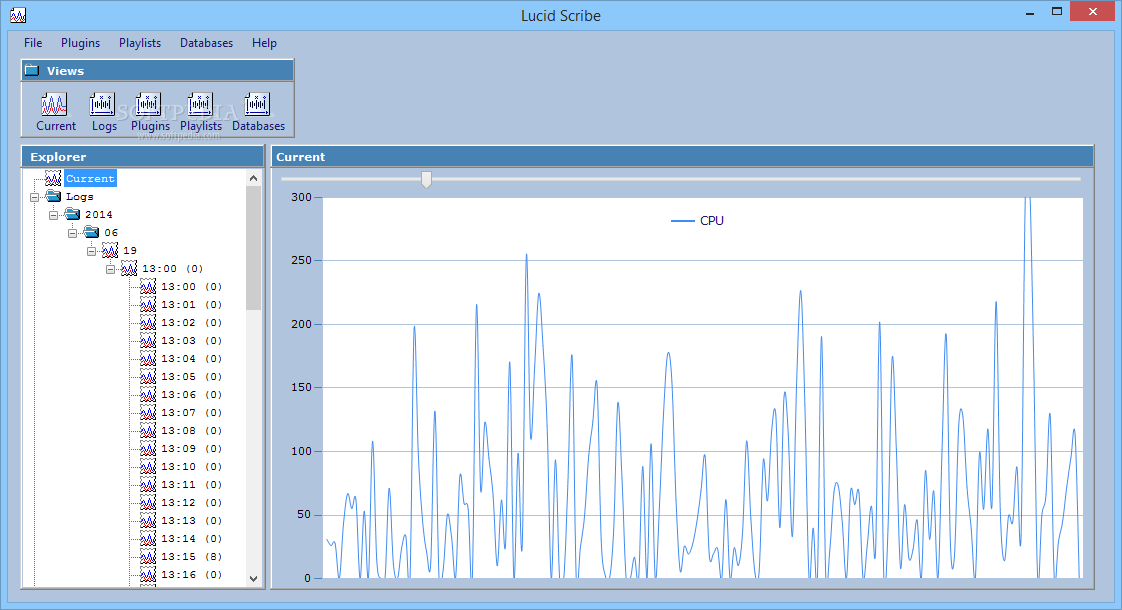Open the Databases menu
The height and width of the screenshot is (610, 1122).
[206, 43]
